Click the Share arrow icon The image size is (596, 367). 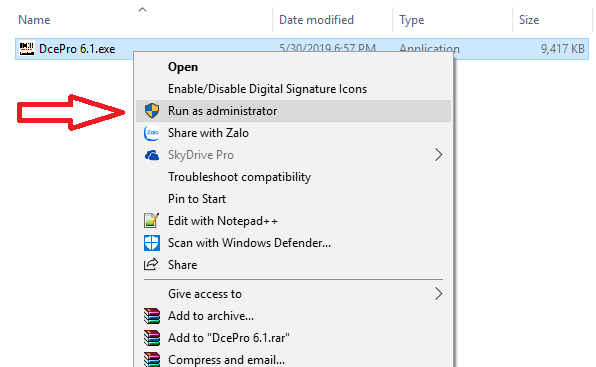[x=151, y=264]
